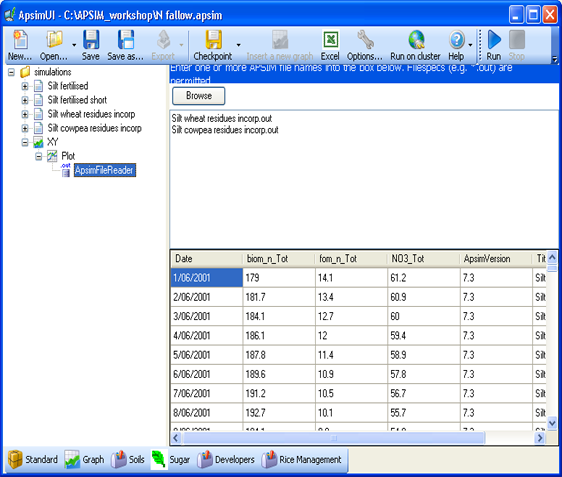The height and width of the screenshot is (477, 562).
Task: Click the horizontal scrollbar thumb of the table
Action: (333, 438)
